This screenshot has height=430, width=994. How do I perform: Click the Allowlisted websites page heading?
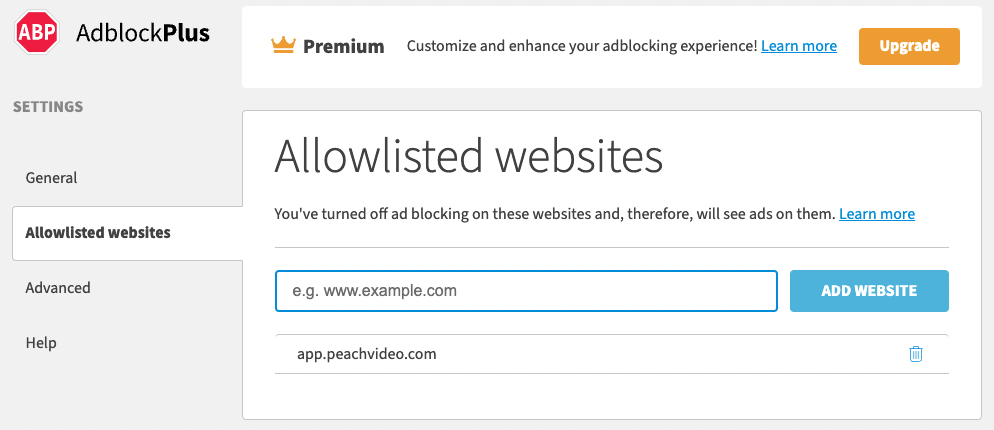tap(468, 157)
